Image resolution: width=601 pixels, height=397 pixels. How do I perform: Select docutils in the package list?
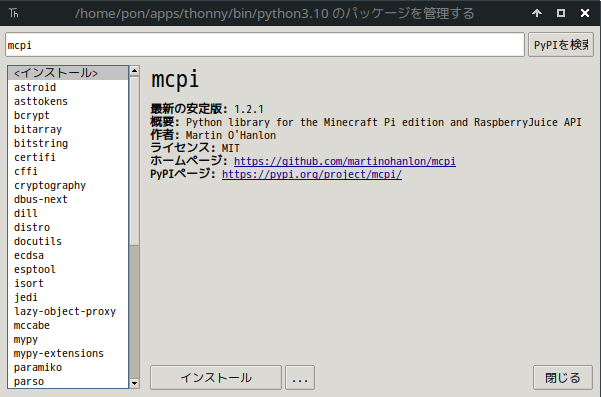pos(68,241)
